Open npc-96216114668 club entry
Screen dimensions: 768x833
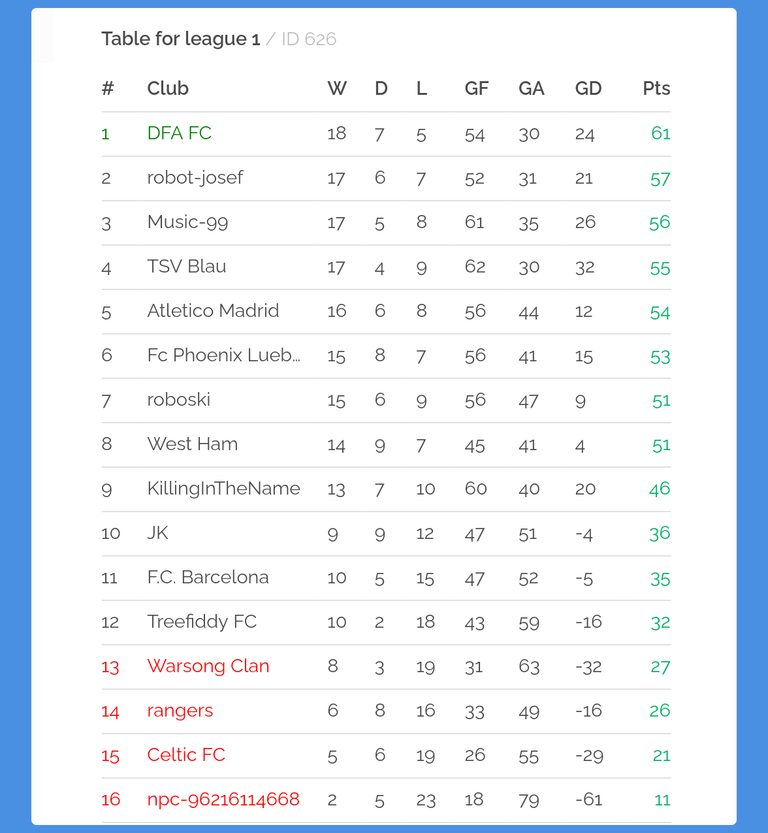pyautogui.click(x=223, y=800)
